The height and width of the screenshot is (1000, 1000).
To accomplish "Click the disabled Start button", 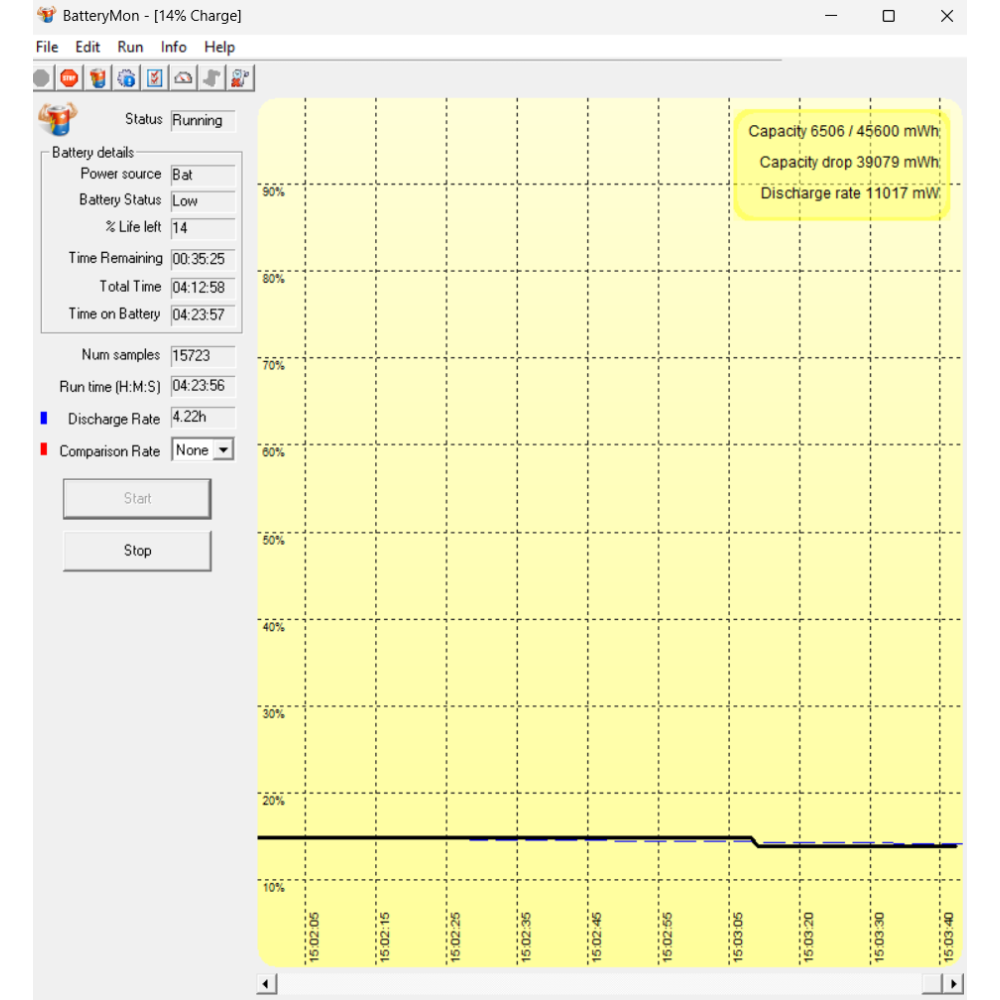I will tap(137, 498).
